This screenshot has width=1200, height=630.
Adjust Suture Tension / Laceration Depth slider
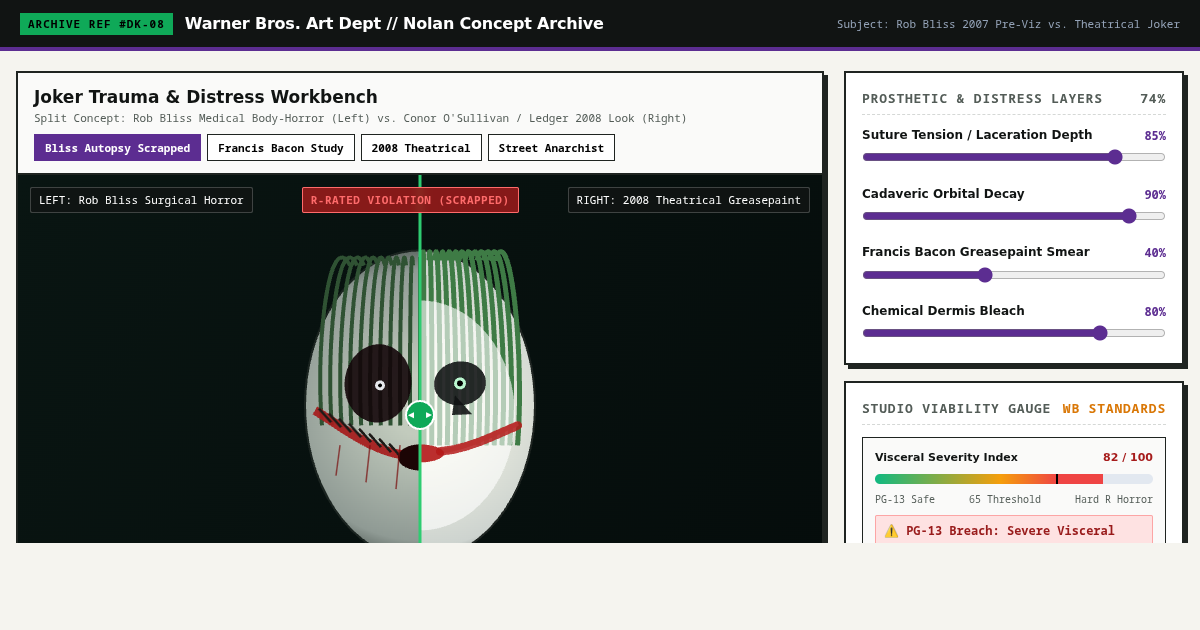pyautogui.click(x=1014, y=157)
